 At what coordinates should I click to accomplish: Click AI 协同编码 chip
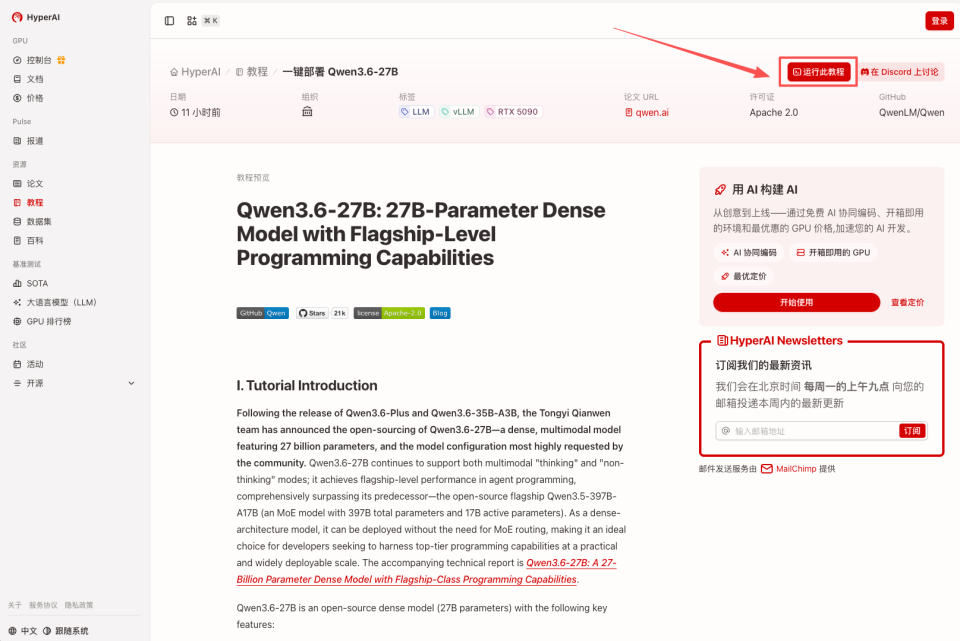tap(749, 252)
